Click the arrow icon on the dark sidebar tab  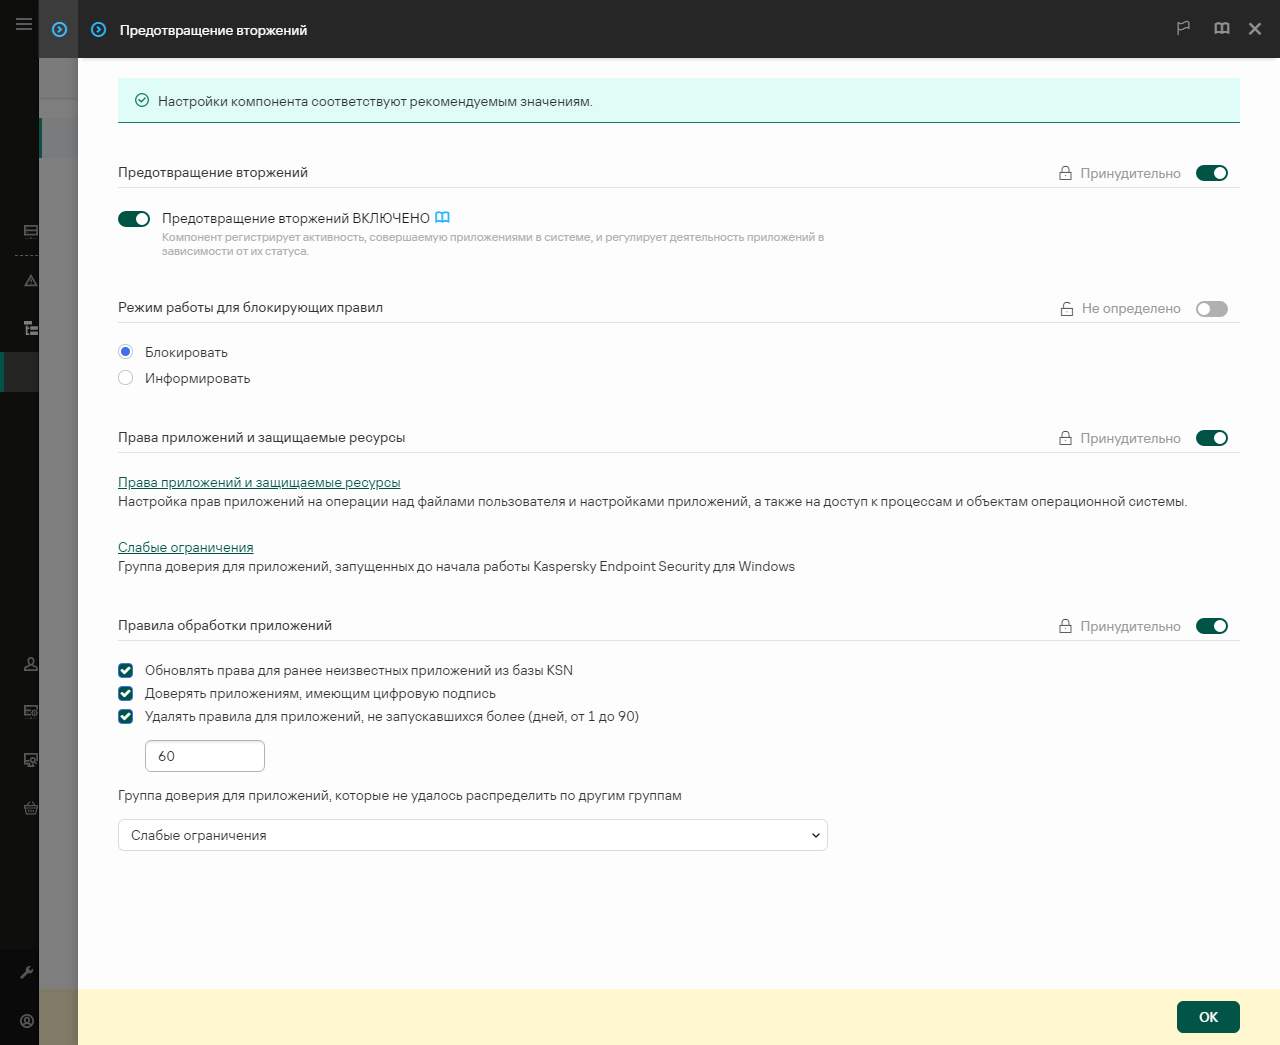[x=60, y=30]
